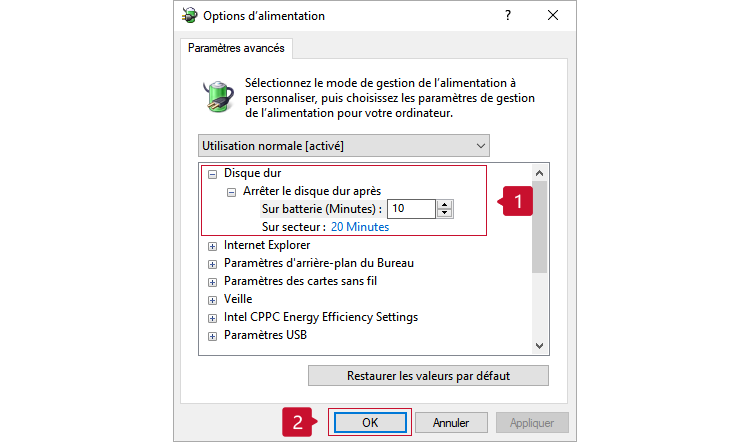The width and height of the screenshot is (750, 442).
Task: Expand the Veille settings node
Action: point(212,299)
